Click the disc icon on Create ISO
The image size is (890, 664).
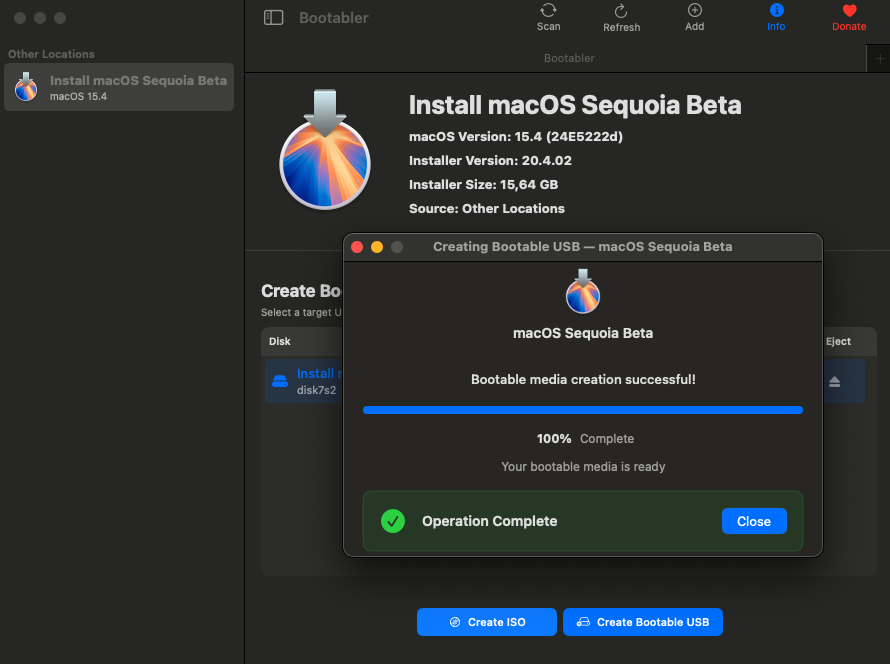(455, 622)
